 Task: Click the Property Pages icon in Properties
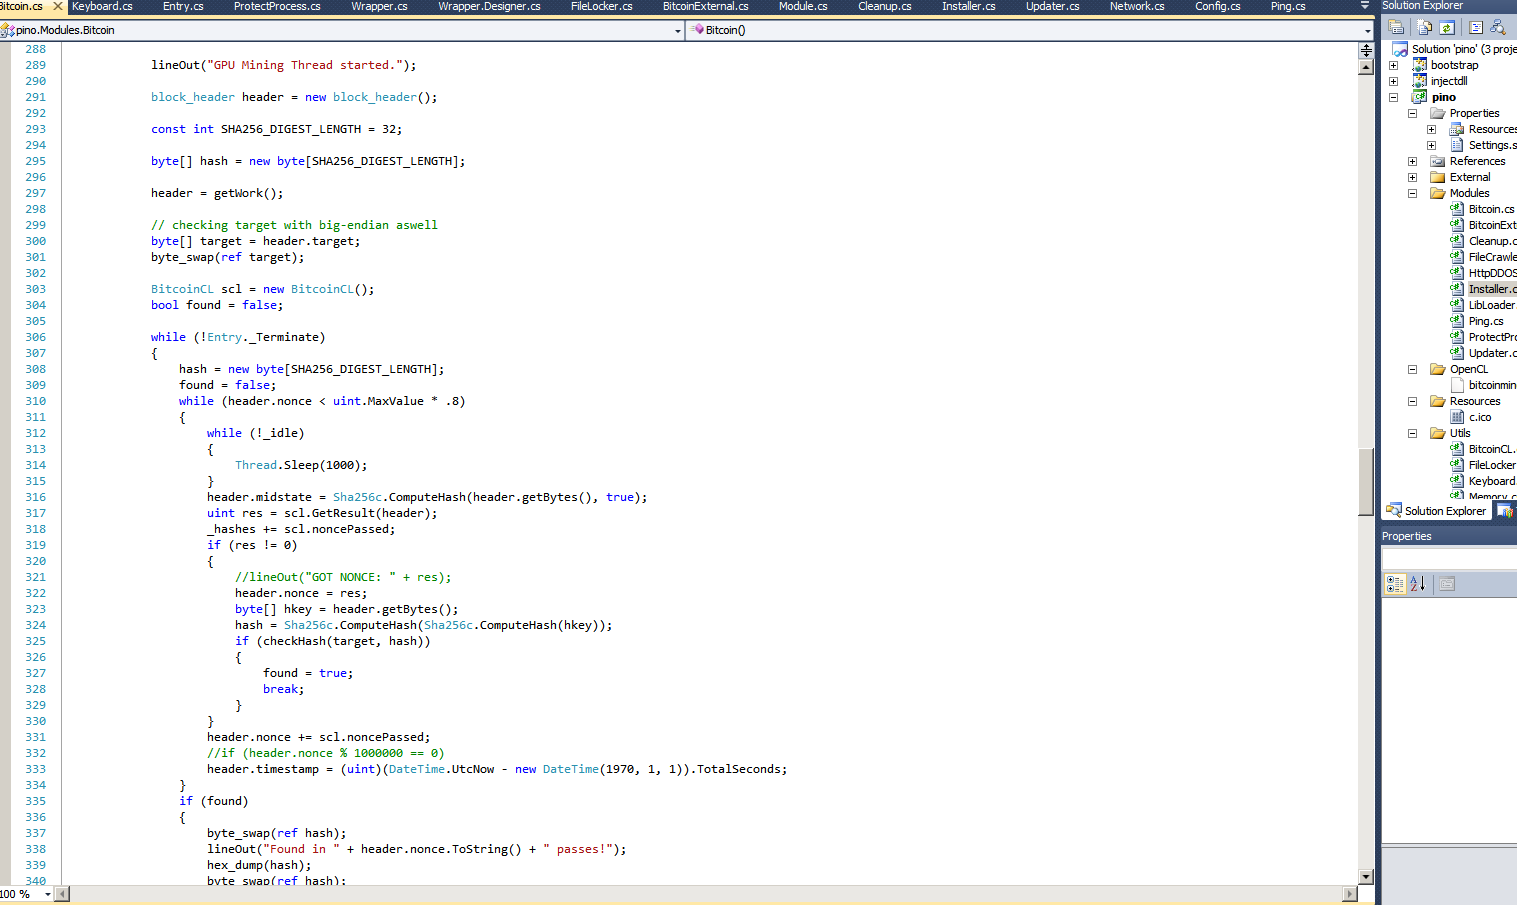1447,584
